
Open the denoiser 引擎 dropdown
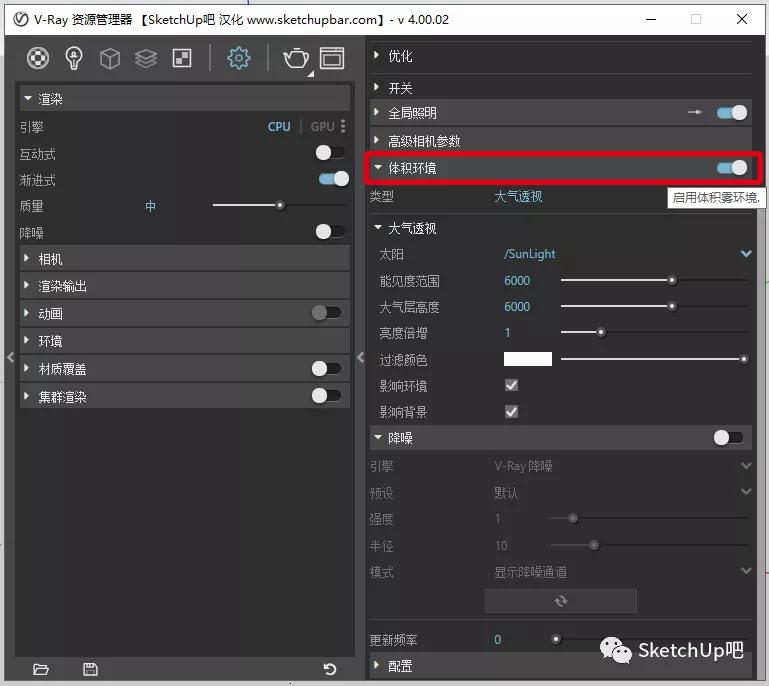coord(746,465)
